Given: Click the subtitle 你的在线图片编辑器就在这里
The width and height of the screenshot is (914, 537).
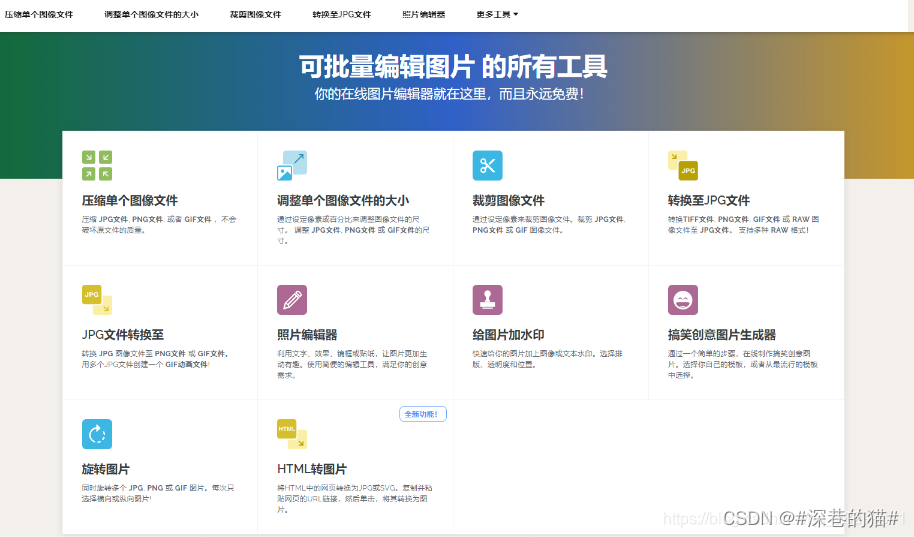Looking at the screenshot, I should point(449,94).
